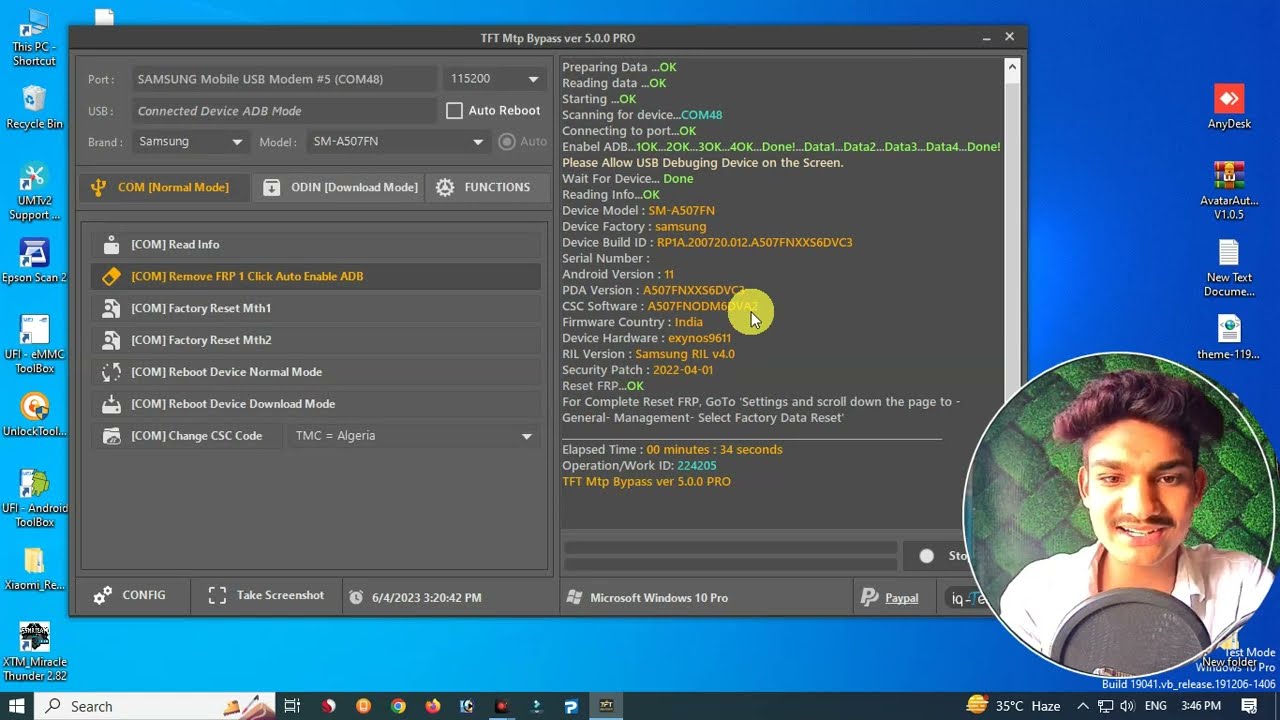Click the Remove FRP diamond icon
This screenshot has height=720, width=1280.
(112, 276)
